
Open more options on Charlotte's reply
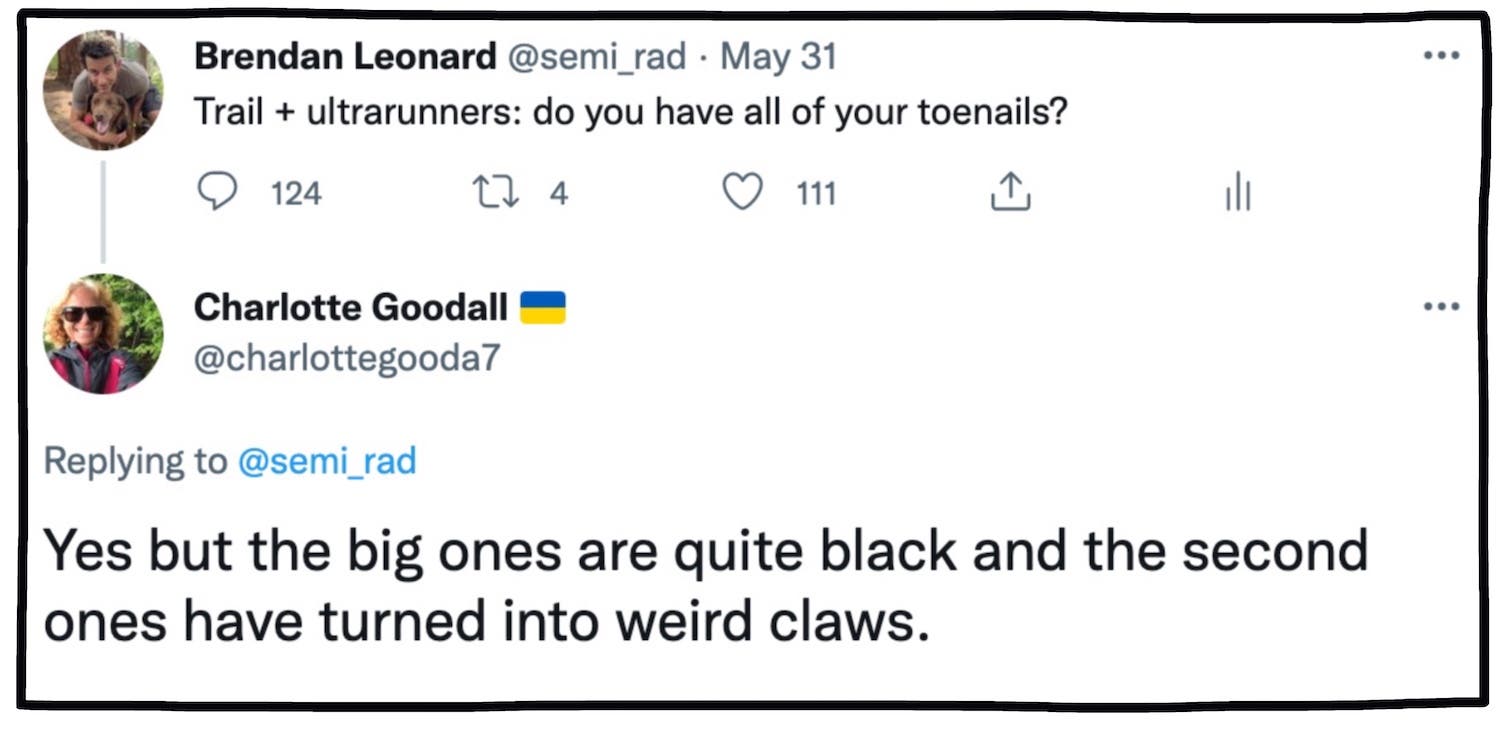(1441, 307)
